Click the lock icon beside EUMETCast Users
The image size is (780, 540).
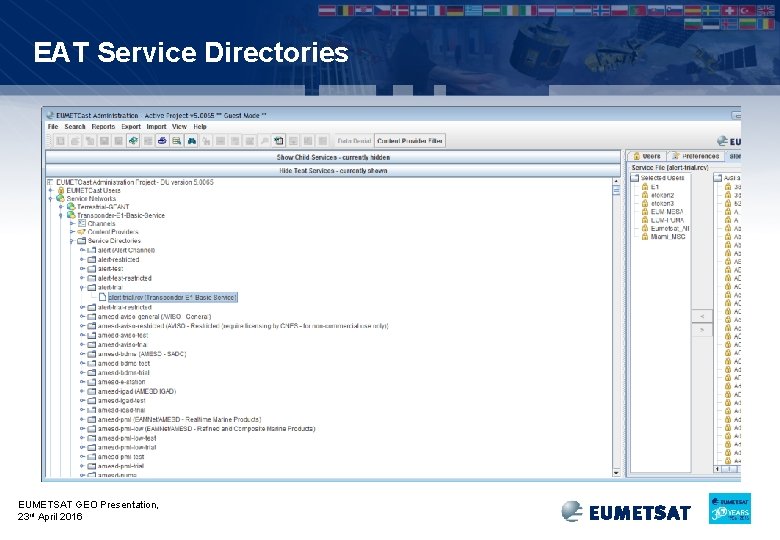[x=61, y=190]
